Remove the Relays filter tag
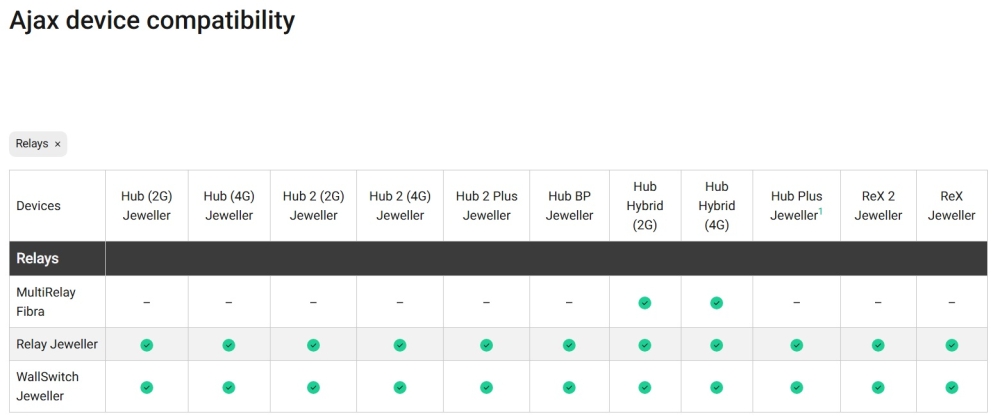Image resolution: width=1000 pixels, height=417 pixels. [x=57, y=144]
